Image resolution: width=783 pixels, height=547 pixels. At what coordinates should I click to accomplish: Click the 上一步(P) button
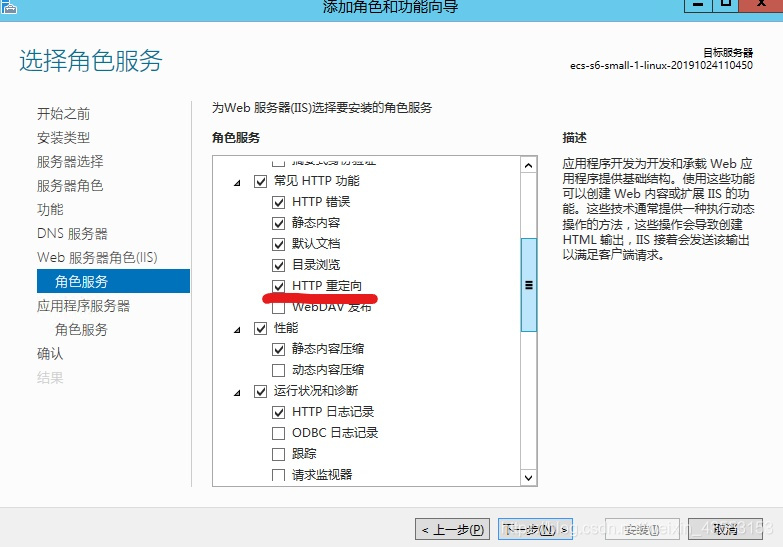click(x=453, y=529)
